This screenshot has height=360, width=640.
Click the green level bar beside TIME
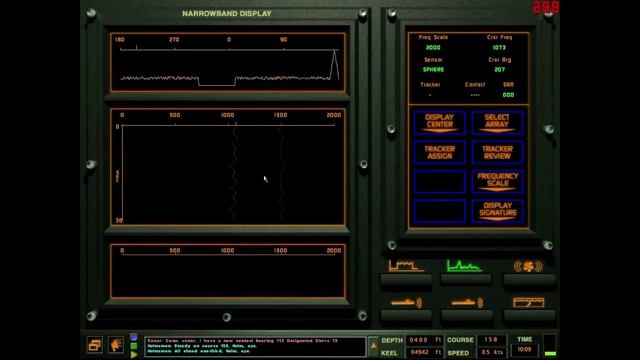click(x=550, y=353)
